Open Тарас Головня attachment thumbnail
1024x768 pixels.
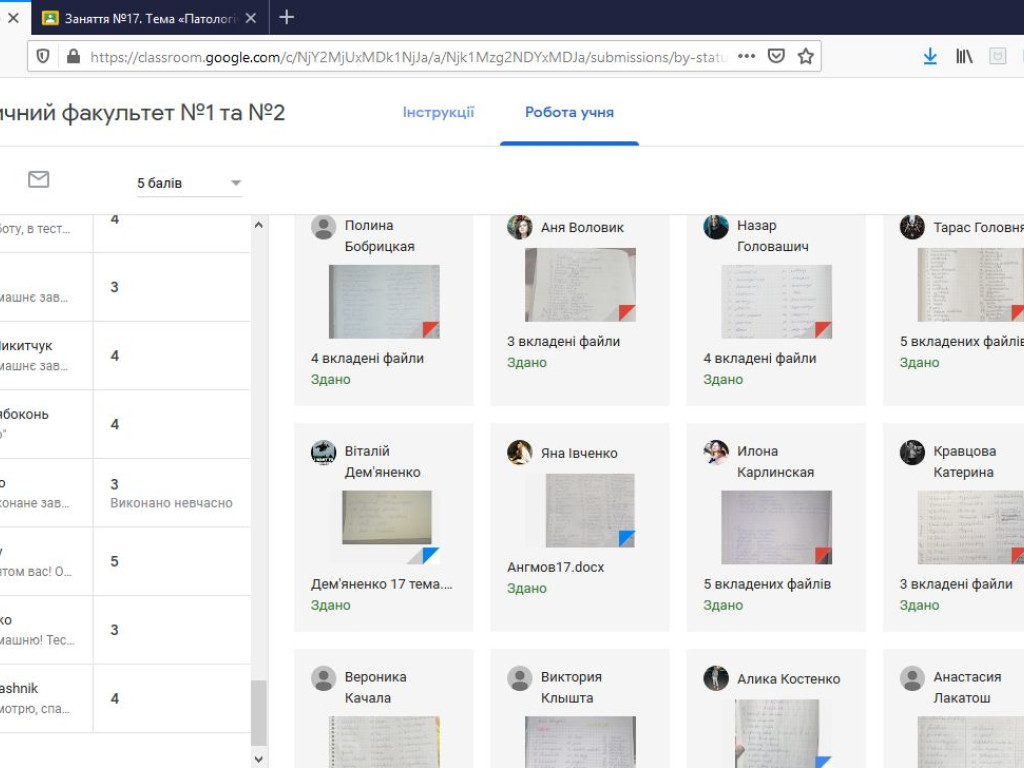pyautogui.click(x=970, y=285)
